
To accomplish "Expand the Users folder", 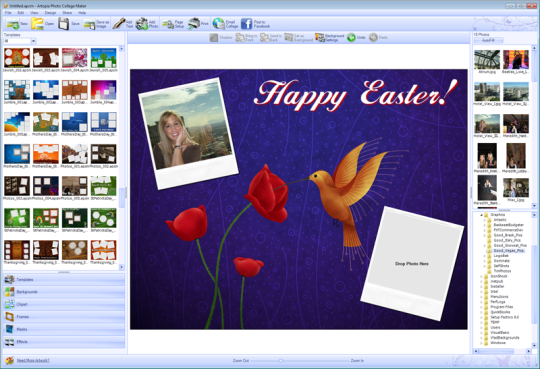I will [x=481, y=328].
